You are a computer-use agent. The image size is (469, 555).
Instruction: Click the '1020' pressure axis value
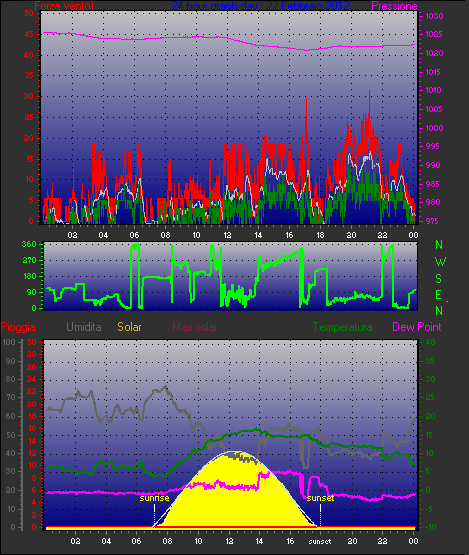(x=434, y=53)
